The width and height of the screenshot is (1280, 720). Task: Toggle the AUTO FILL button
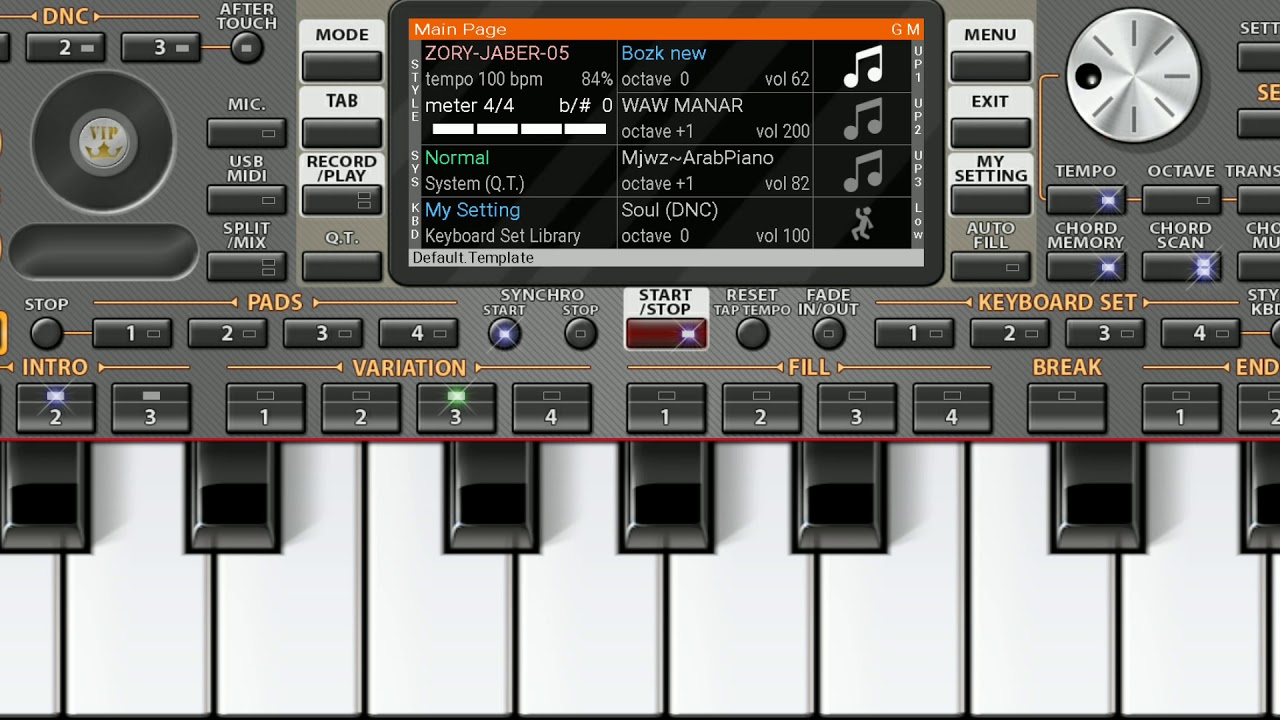coord(990,266)
